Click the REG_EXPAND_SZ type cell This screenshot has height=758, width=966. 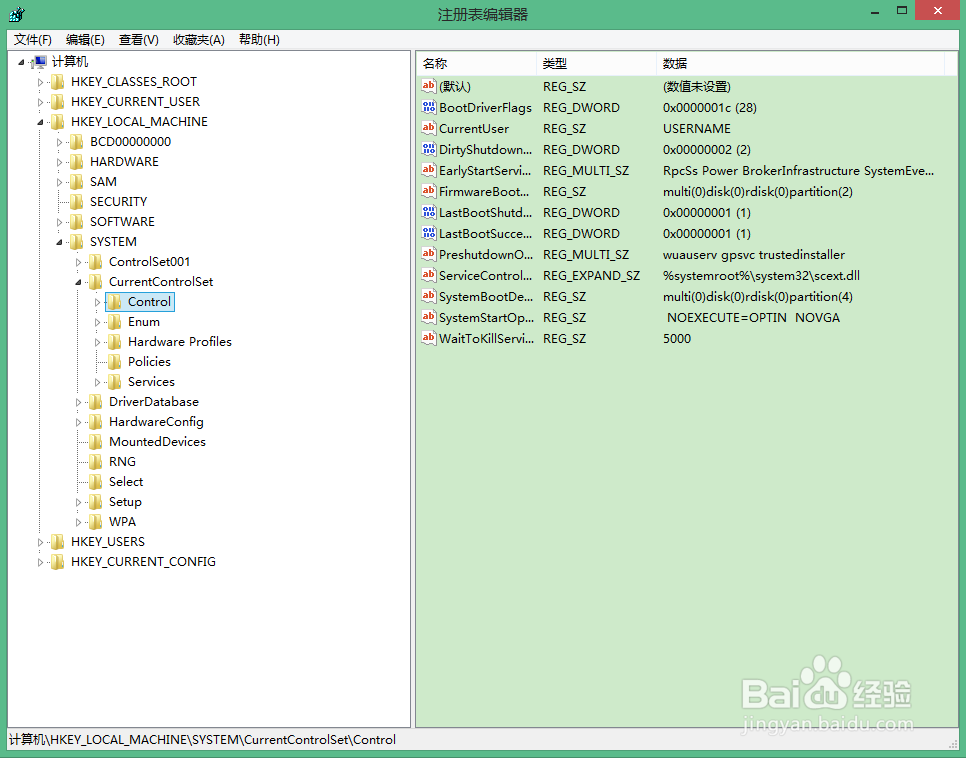[x=591, y=275]
